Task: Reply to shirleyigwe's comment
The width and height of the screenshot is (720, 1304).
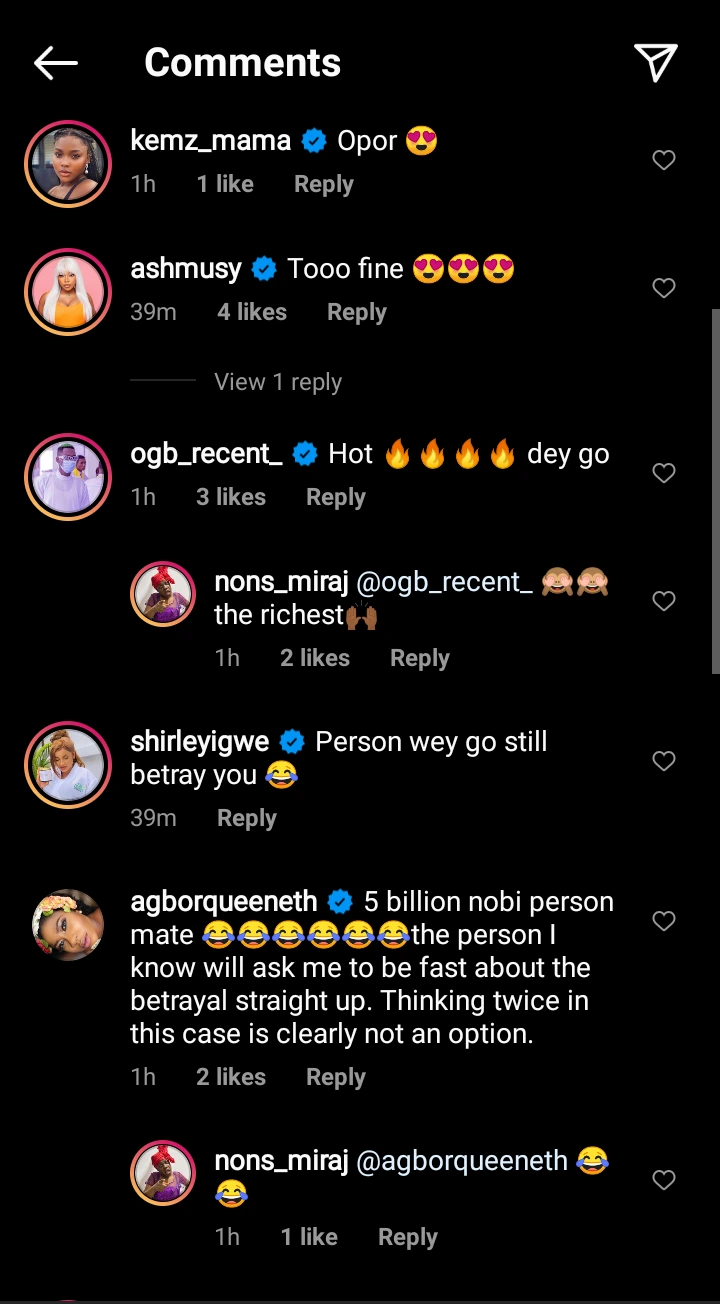Action: [x=246, y=818]
